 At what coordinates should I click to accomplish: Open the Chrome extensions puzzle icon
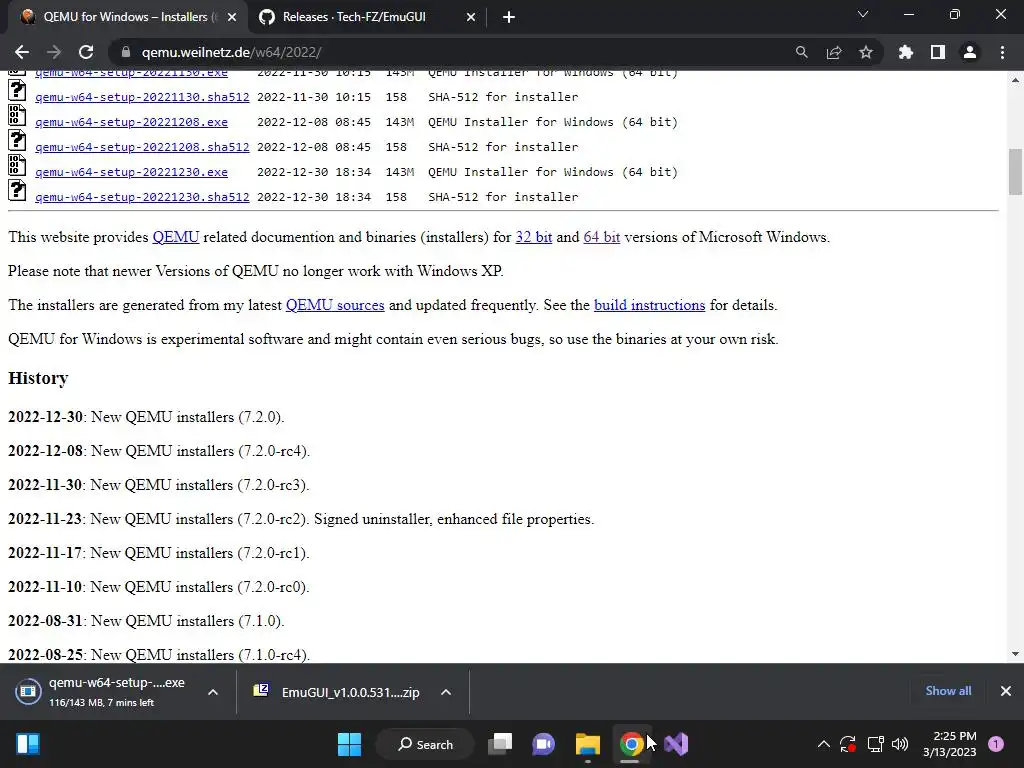tap(905, 52)
